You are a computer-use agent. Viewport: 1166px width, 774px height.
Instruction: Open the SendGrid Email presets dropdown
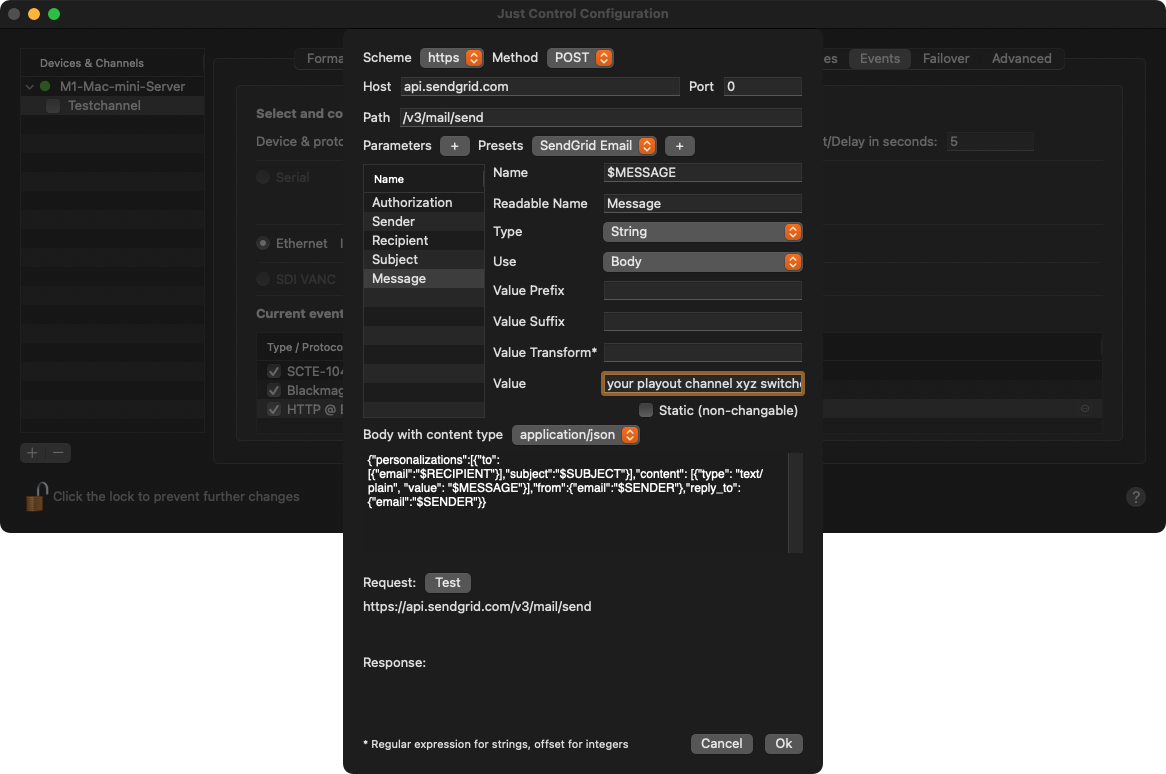(594, 146)
